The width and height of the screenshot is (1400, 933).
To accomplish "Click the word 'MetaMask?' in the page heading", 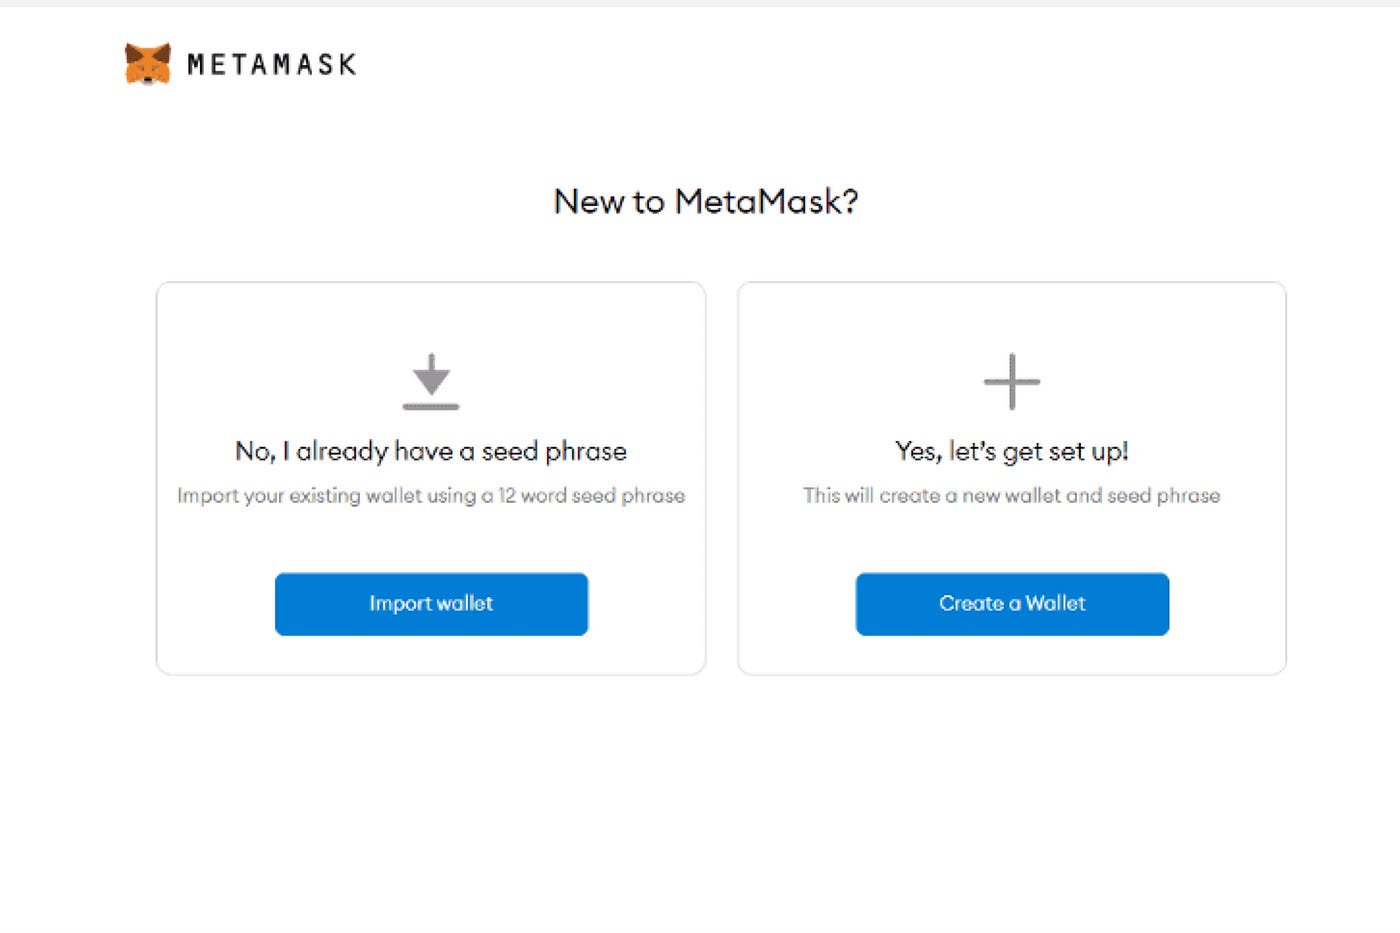I will (x=767, y=201).
